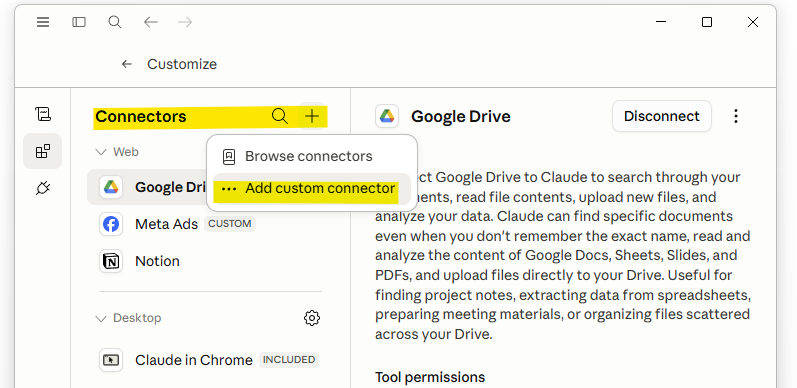Choose Browse connectors from the menu

coord(312,156)
